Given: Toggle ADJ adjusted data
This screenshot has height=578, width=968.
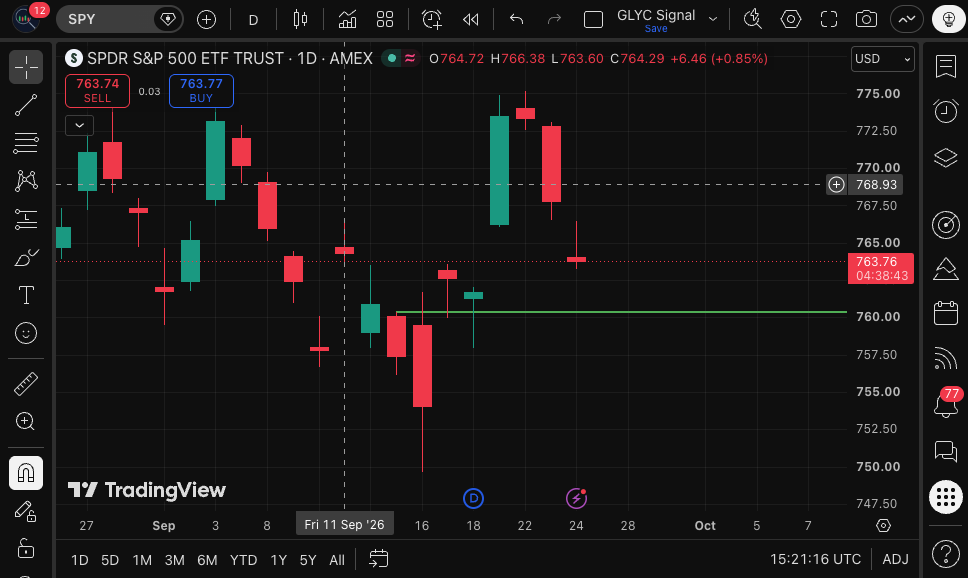Looking at the screenshot, I should coord(895,559).
